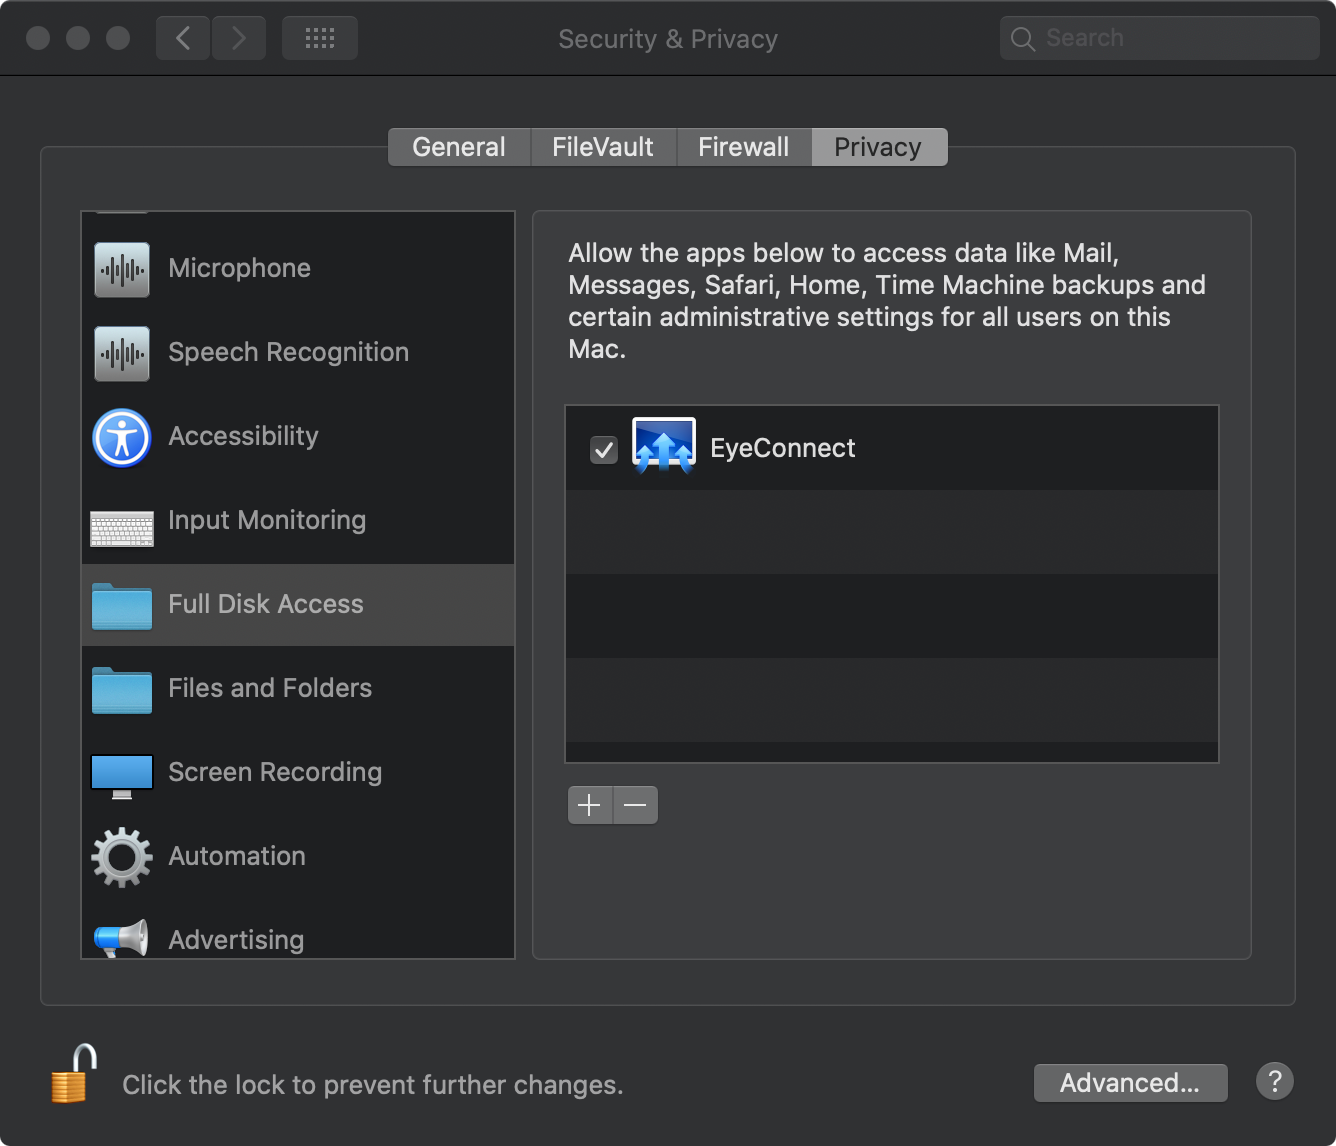Select the Files and Folders folder icon
1336x1146 pixels.
pyautogui.click(x=122, y=690)
